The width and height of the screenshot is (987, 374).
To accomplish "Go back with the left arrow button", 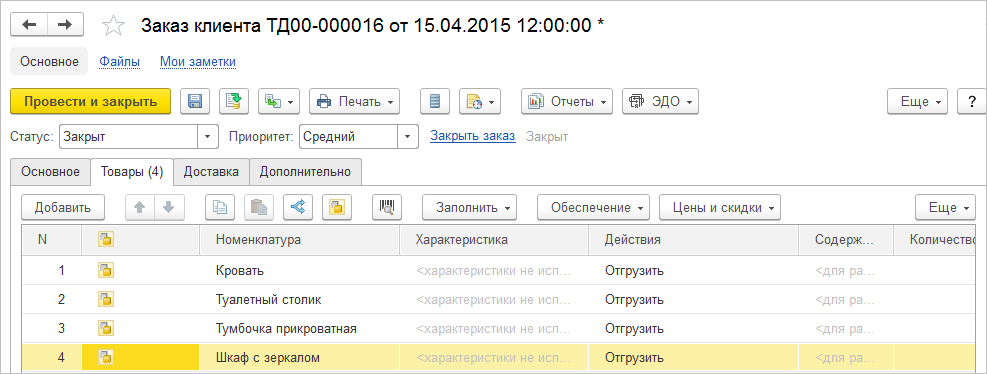I will (29, 25).
